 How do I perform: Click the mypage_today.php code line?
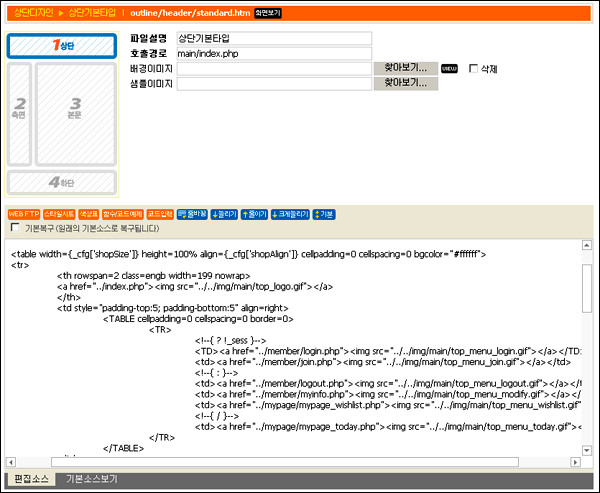(x=388, y=426)
